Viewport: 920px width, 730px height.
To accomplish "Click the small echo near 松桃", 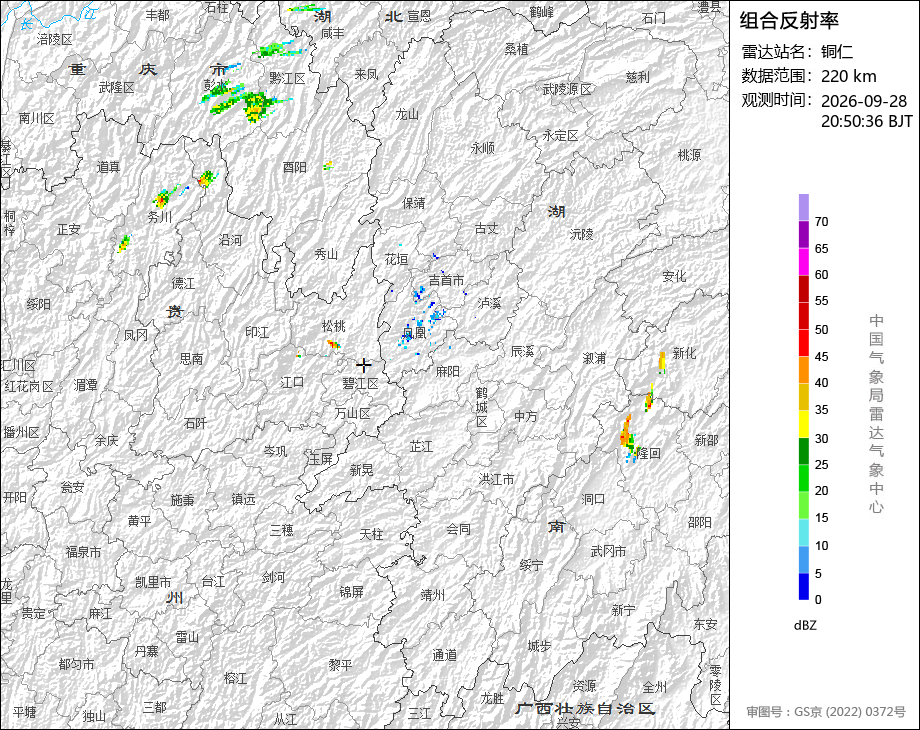I will 333,344.
